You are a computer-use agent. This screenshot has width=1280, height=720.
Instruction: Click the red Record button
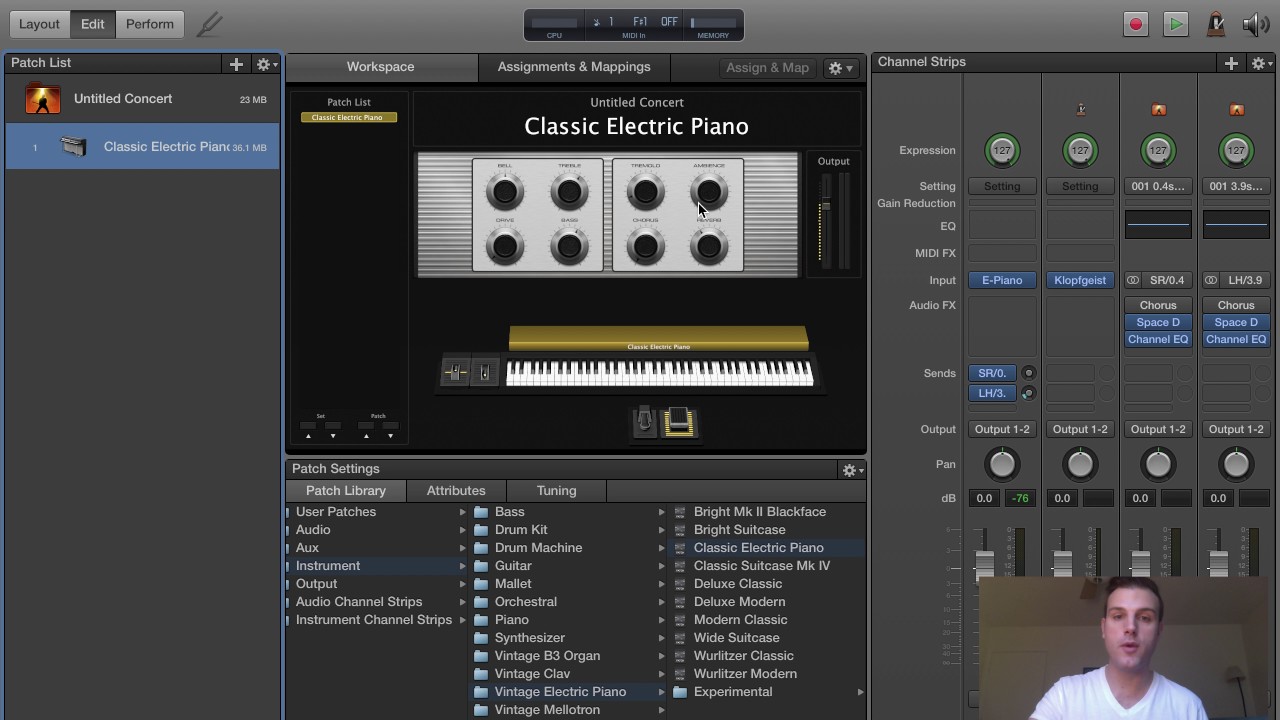tap(1135, 24)
